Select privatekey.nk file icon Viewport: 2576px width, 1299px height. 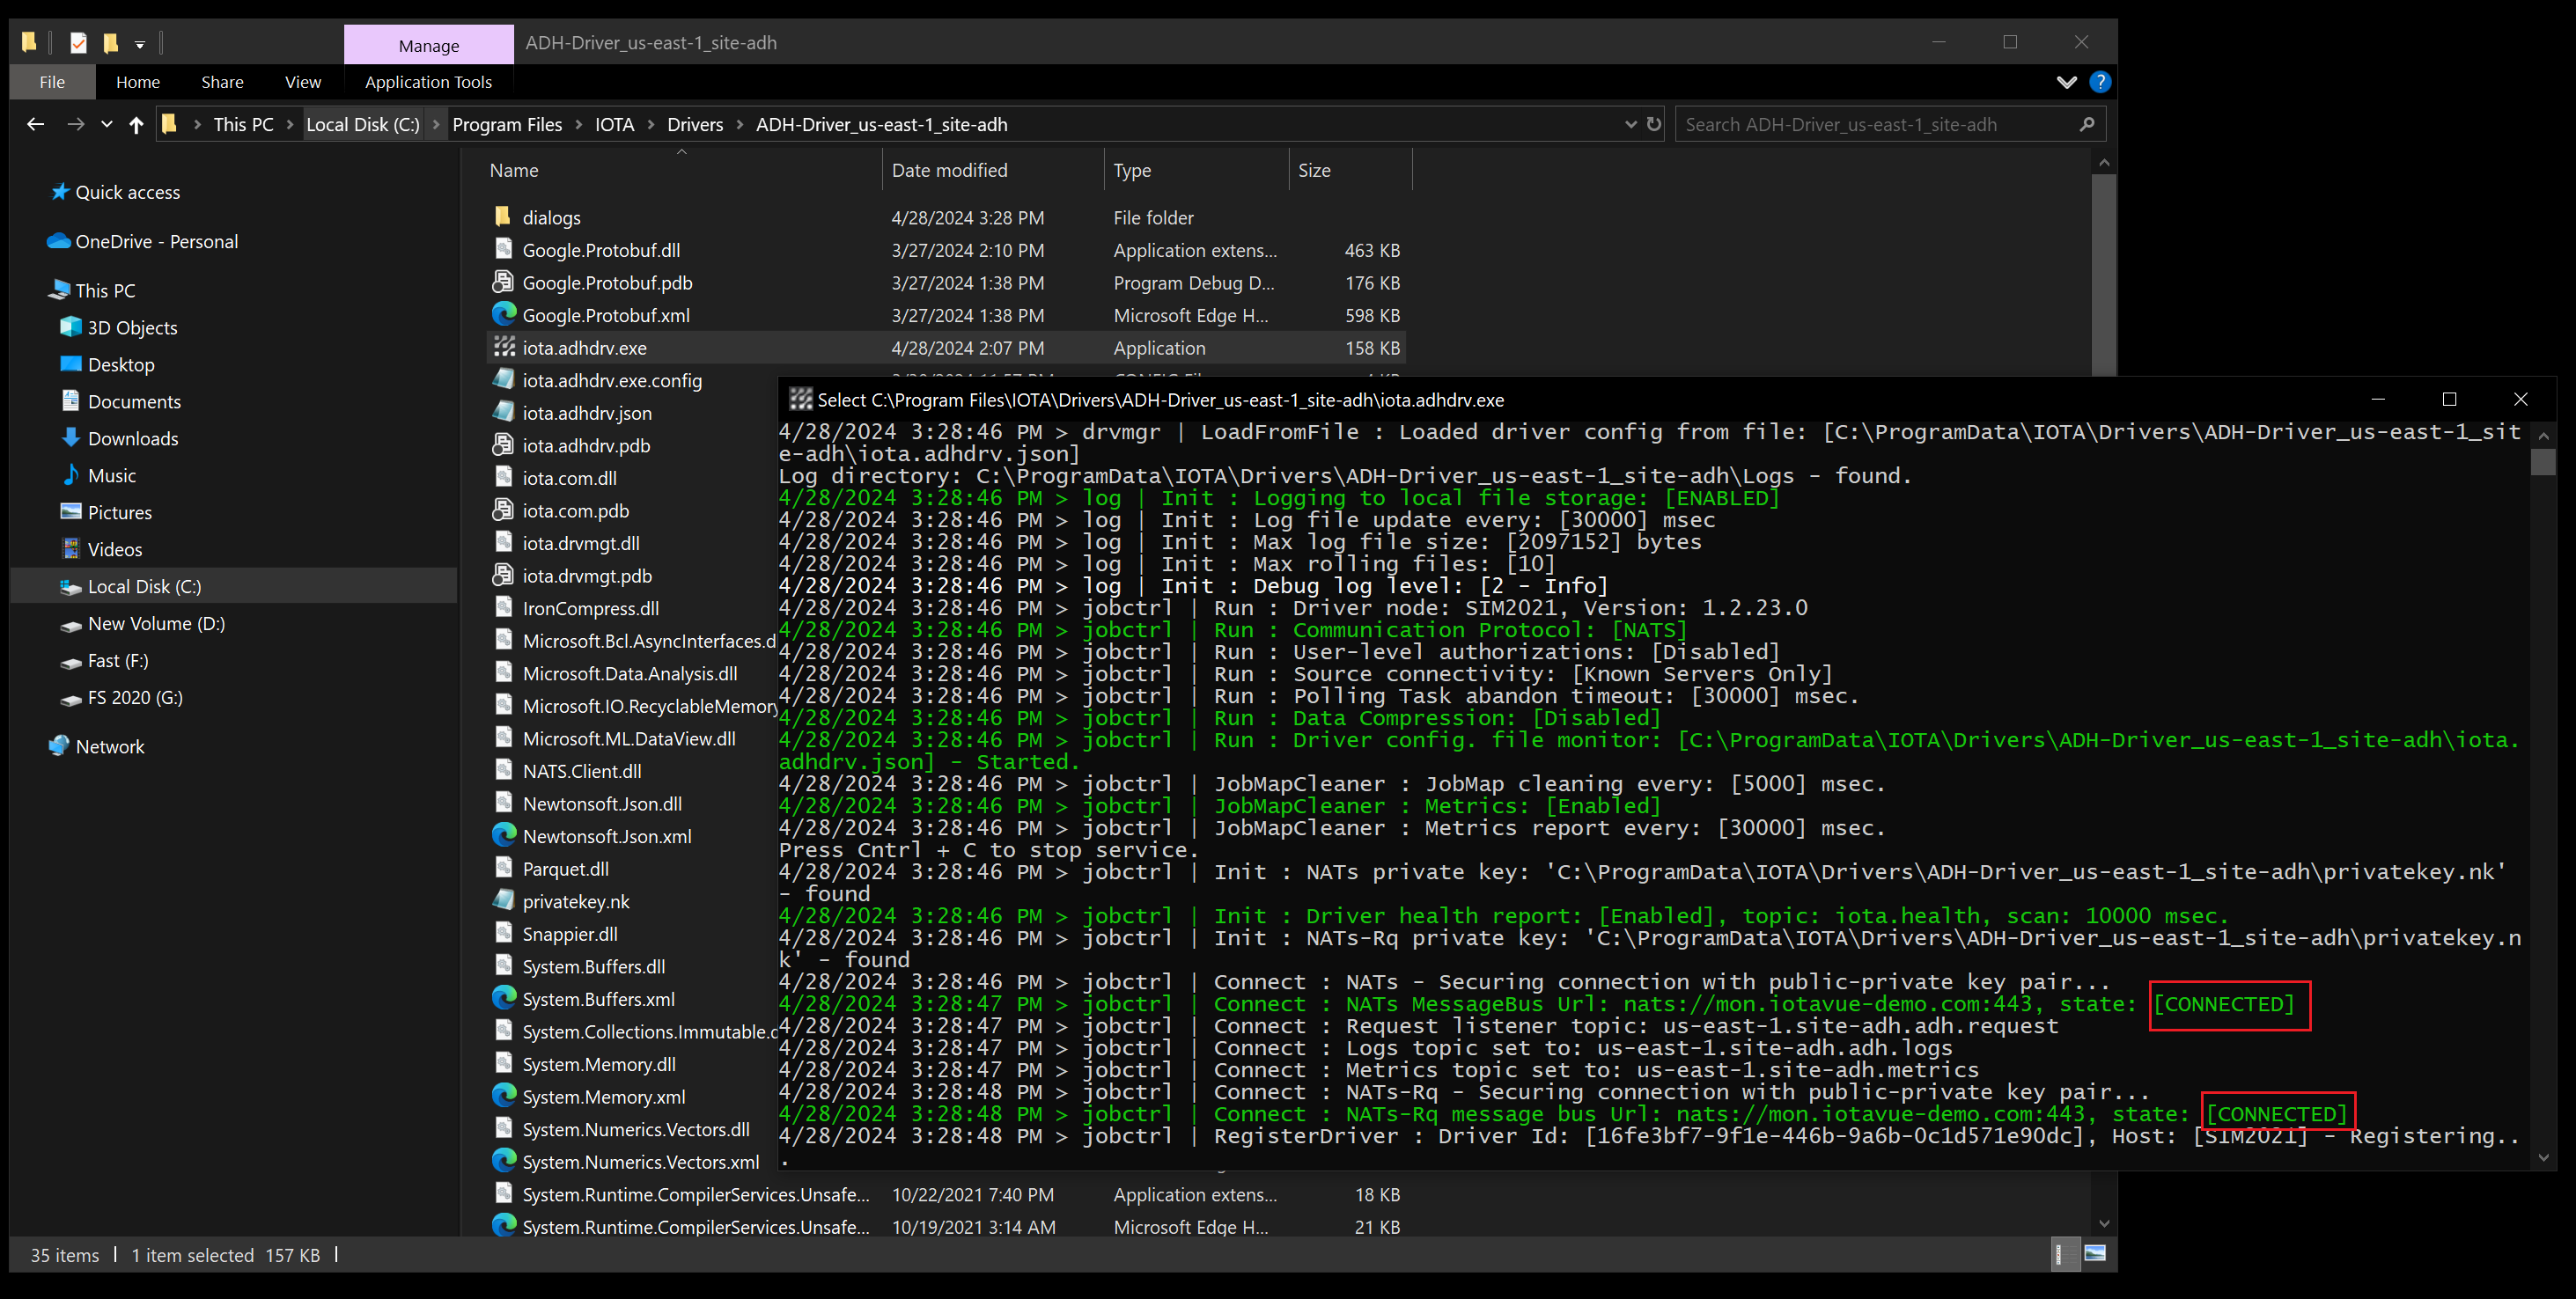point(504,900)
